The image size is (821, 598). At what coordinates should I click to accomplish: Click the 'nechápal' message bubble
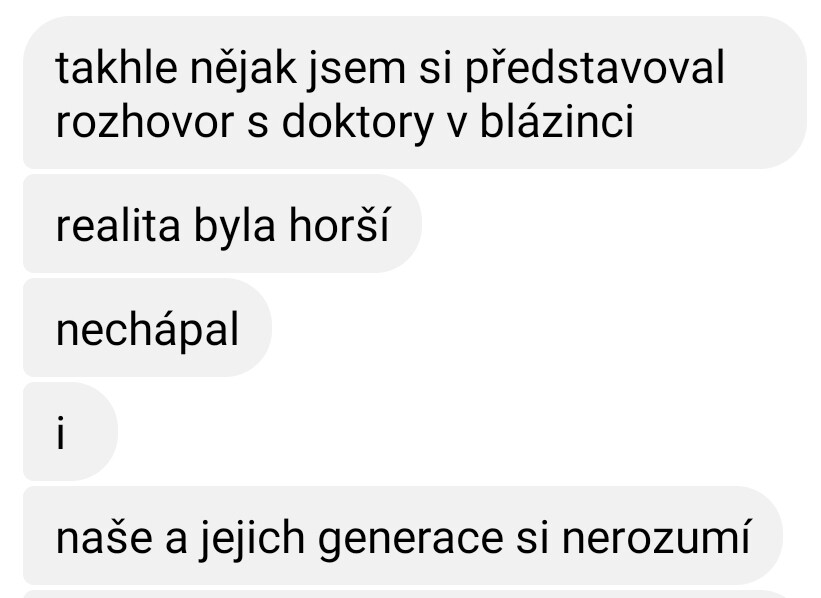148,328
